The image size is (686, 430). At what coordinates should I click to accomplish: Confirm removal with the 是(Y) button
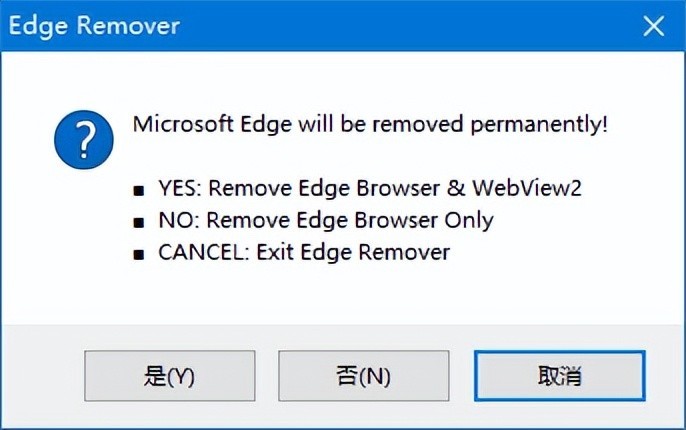(x=170, y=375)
